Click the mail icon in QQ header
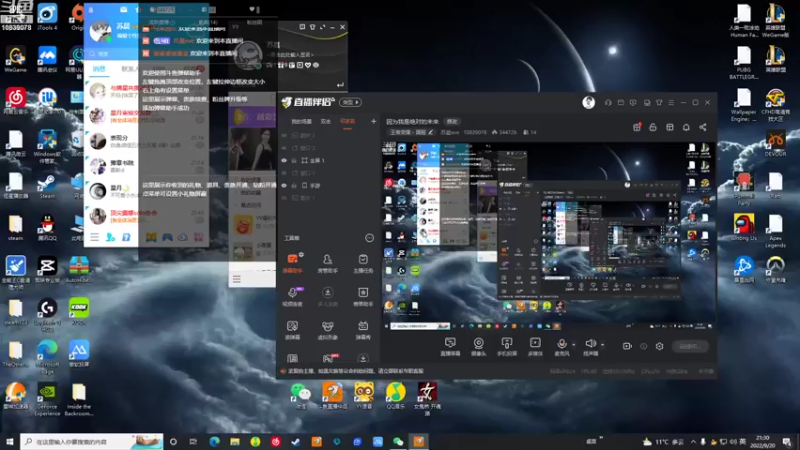The width and height of the screenshot is (800, 450). tap(123, 9)
